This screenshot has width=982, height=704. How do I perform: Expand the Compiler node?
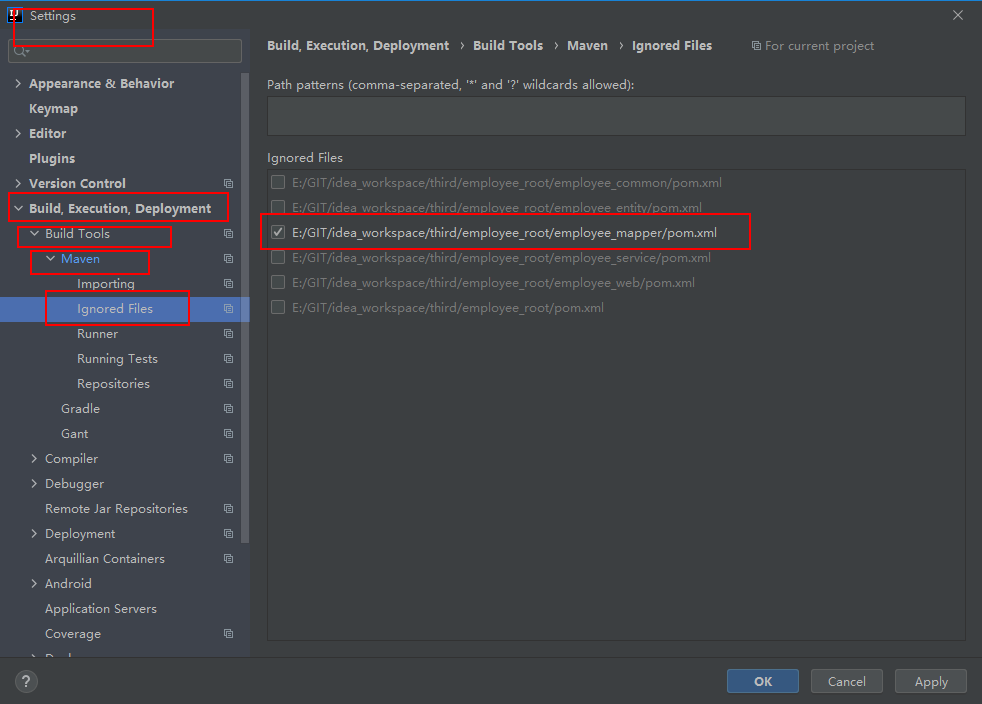tap(34, 458)
